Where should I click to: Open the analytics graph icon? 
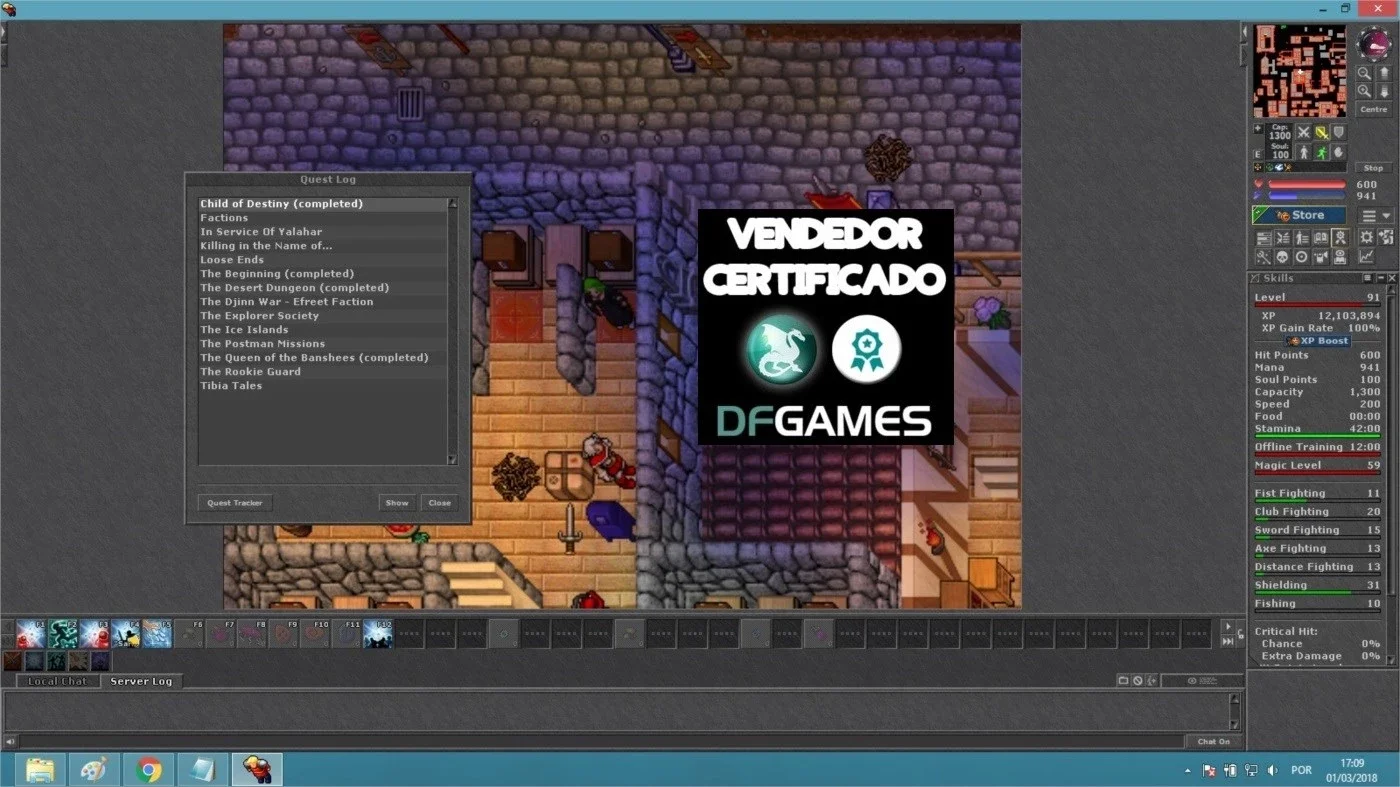[1366, 257]
